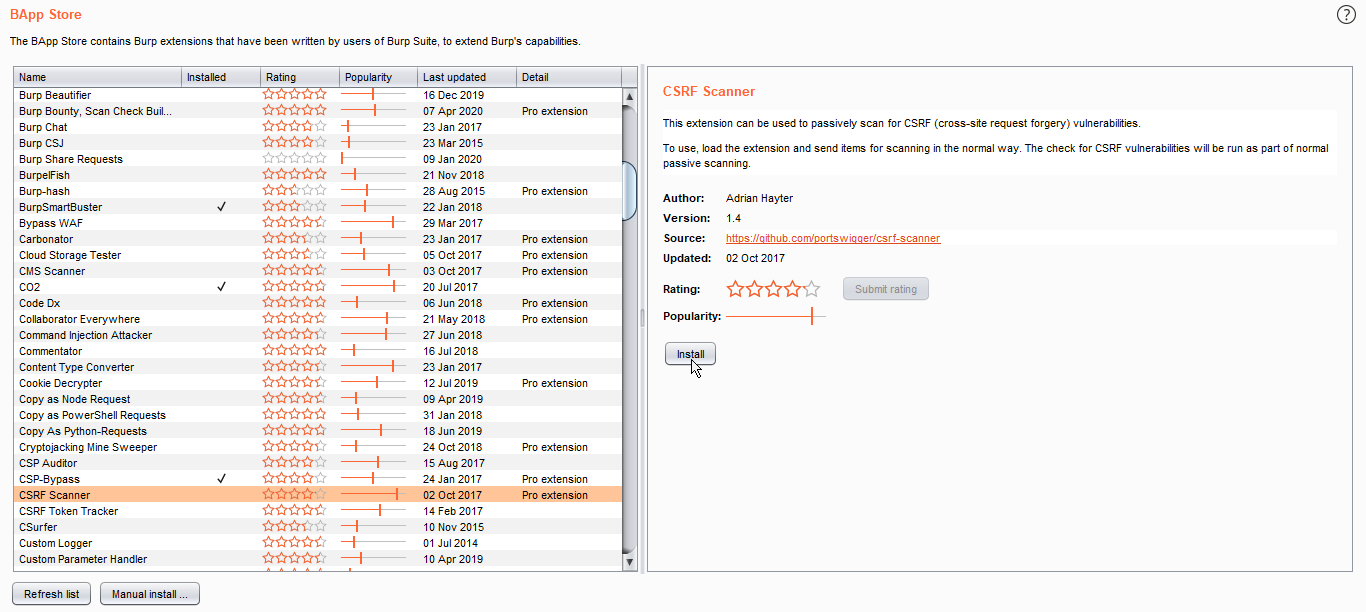Select the Content Type Converter extension
Image resolution: width=1366 pixels, height=612 pixels.
[x=318, y=367]
